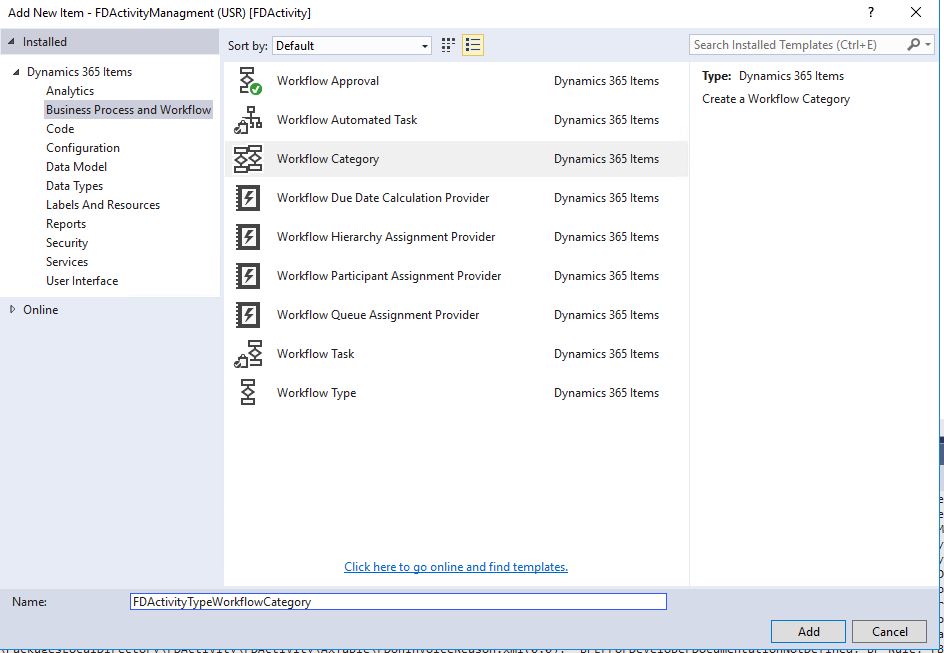
Task: Select Workflow Queue Assignment Provider name
Action: pyautogui.click(x=378, y=315)
